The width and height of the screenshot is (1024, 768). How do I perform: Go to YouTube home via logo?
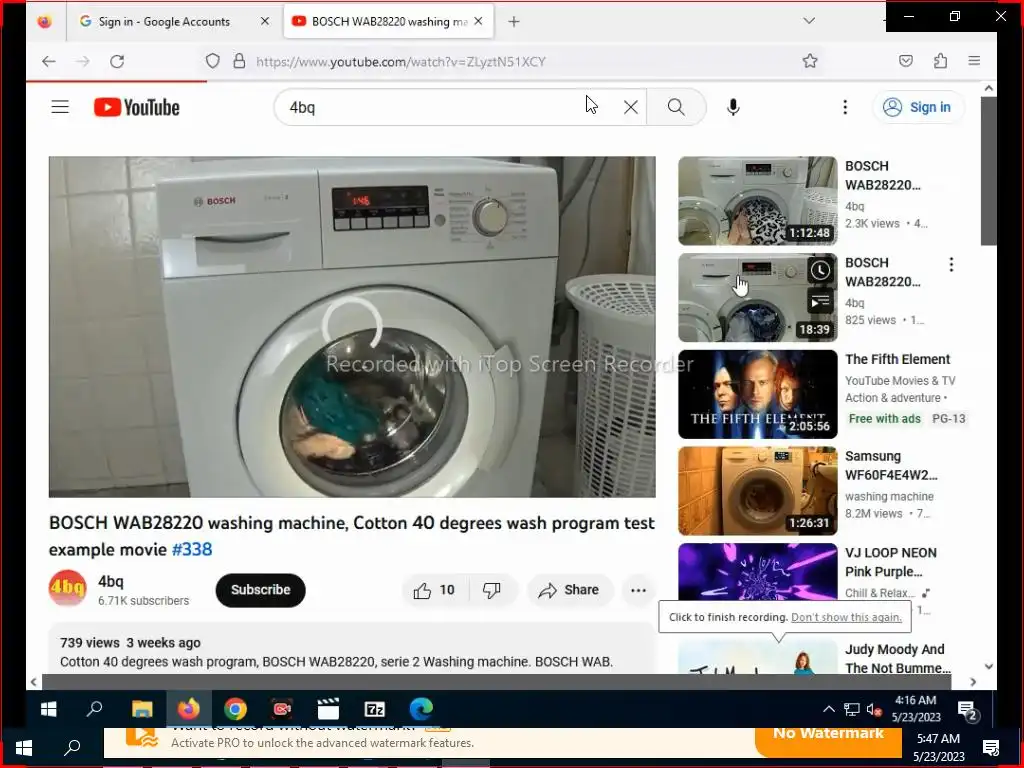pos(136,107)
